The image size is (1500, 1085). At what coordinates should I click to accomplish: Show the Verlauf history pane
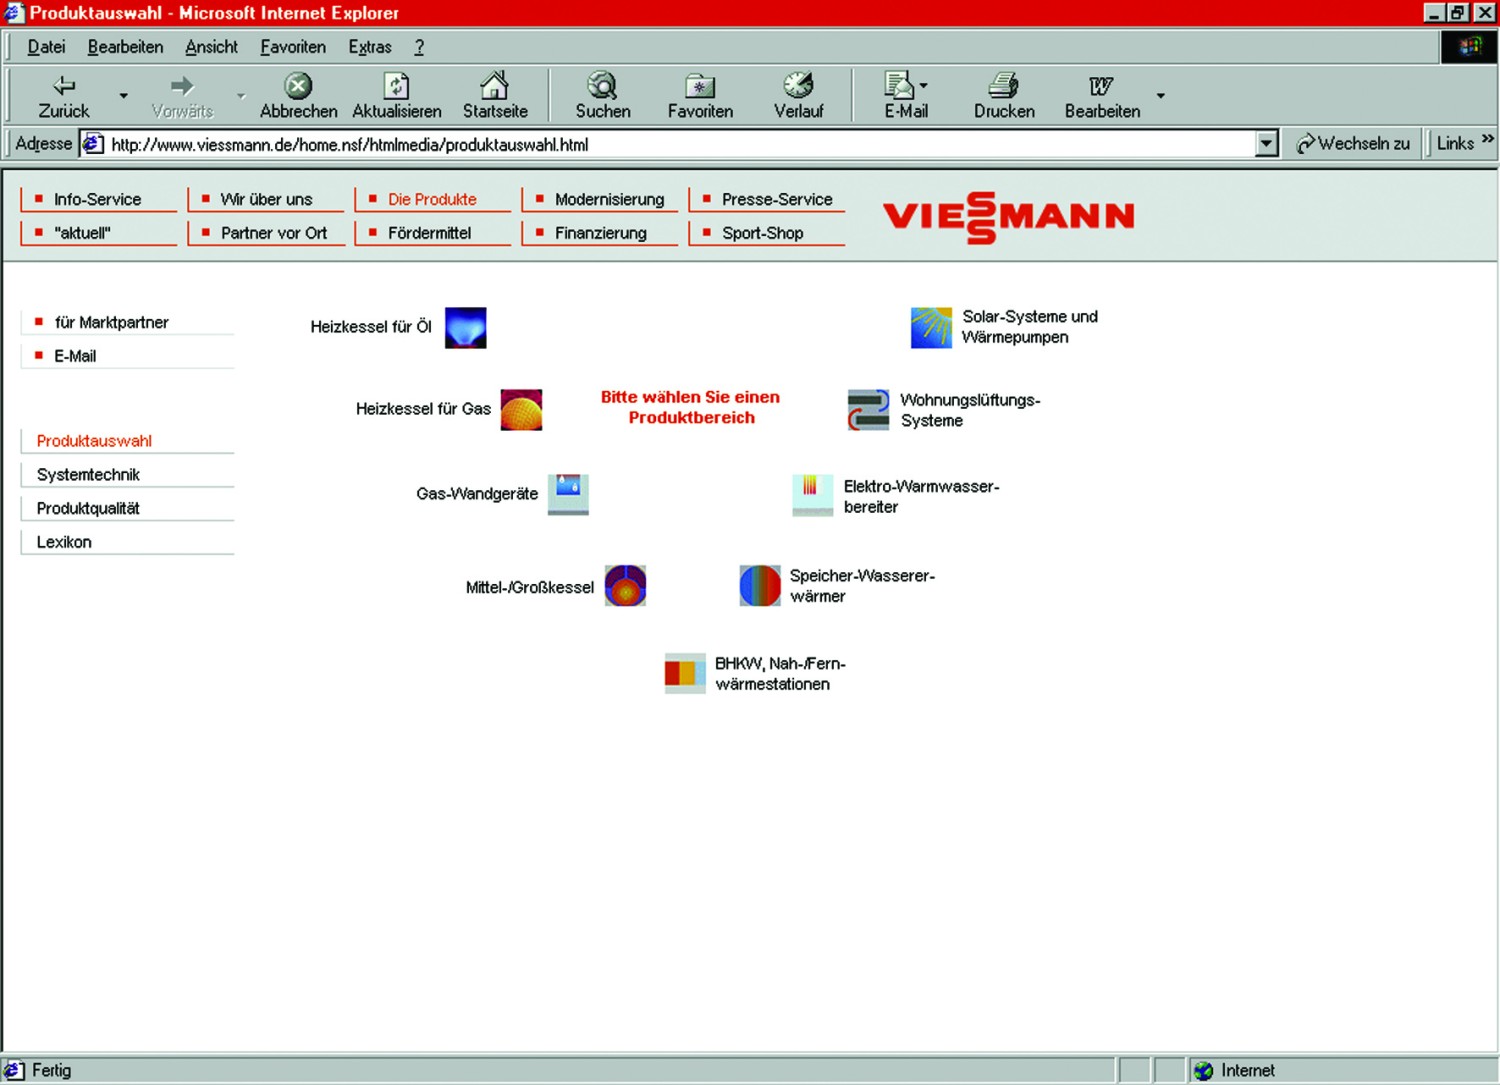[798, 96]
